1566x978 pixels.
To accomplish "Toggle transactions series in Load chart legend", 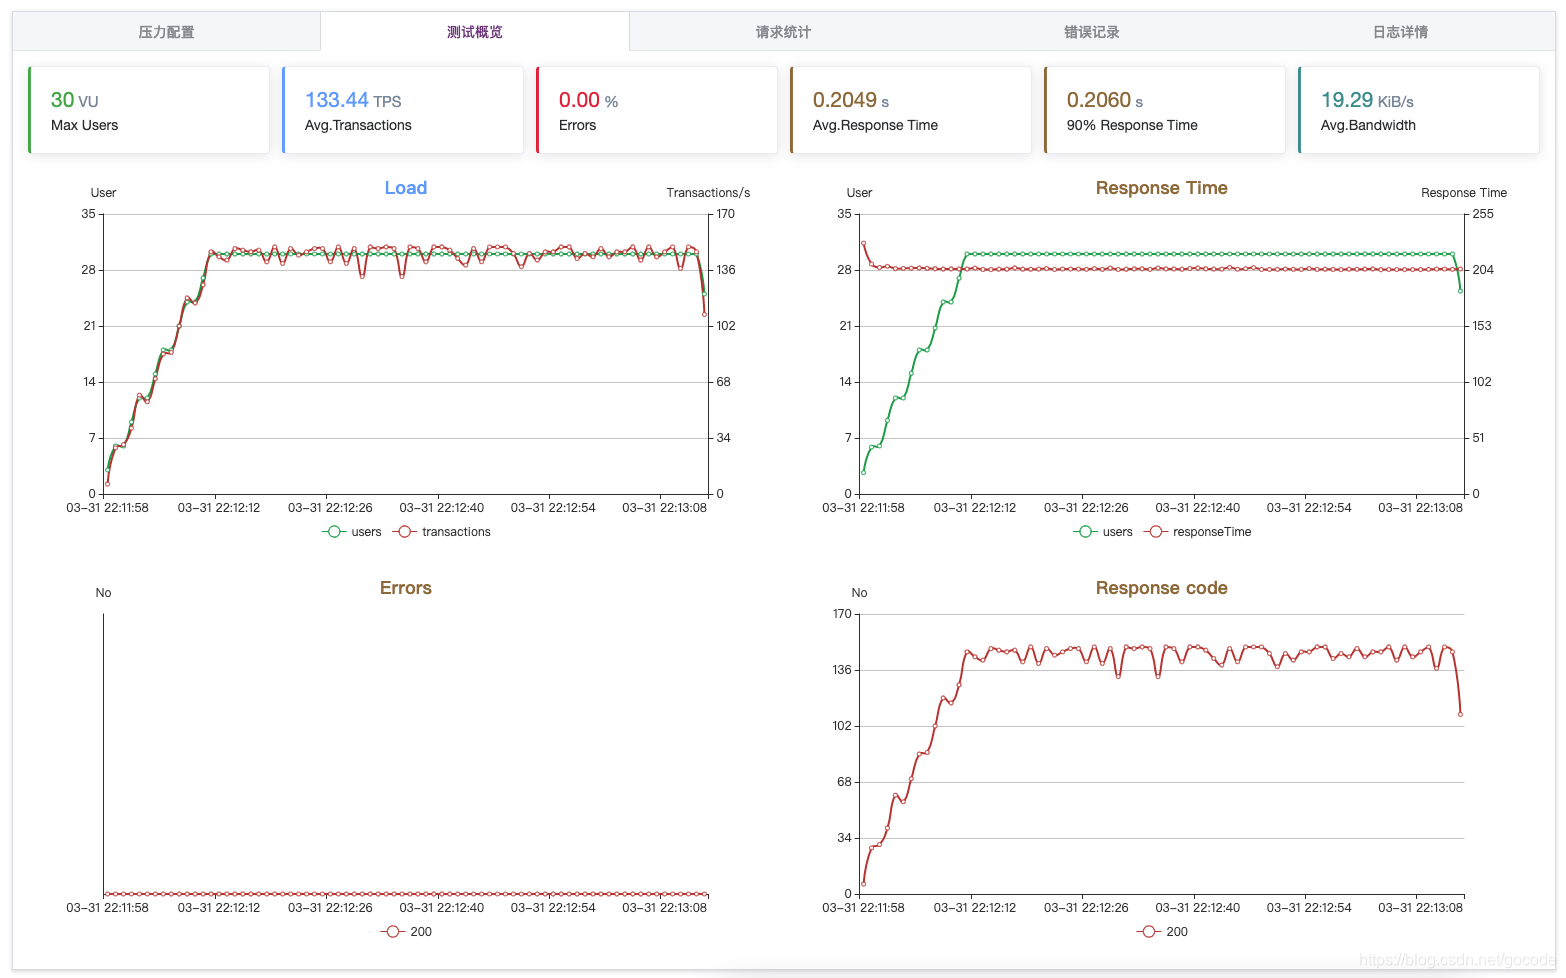I will pyautogui.click(x=442, y=532).
